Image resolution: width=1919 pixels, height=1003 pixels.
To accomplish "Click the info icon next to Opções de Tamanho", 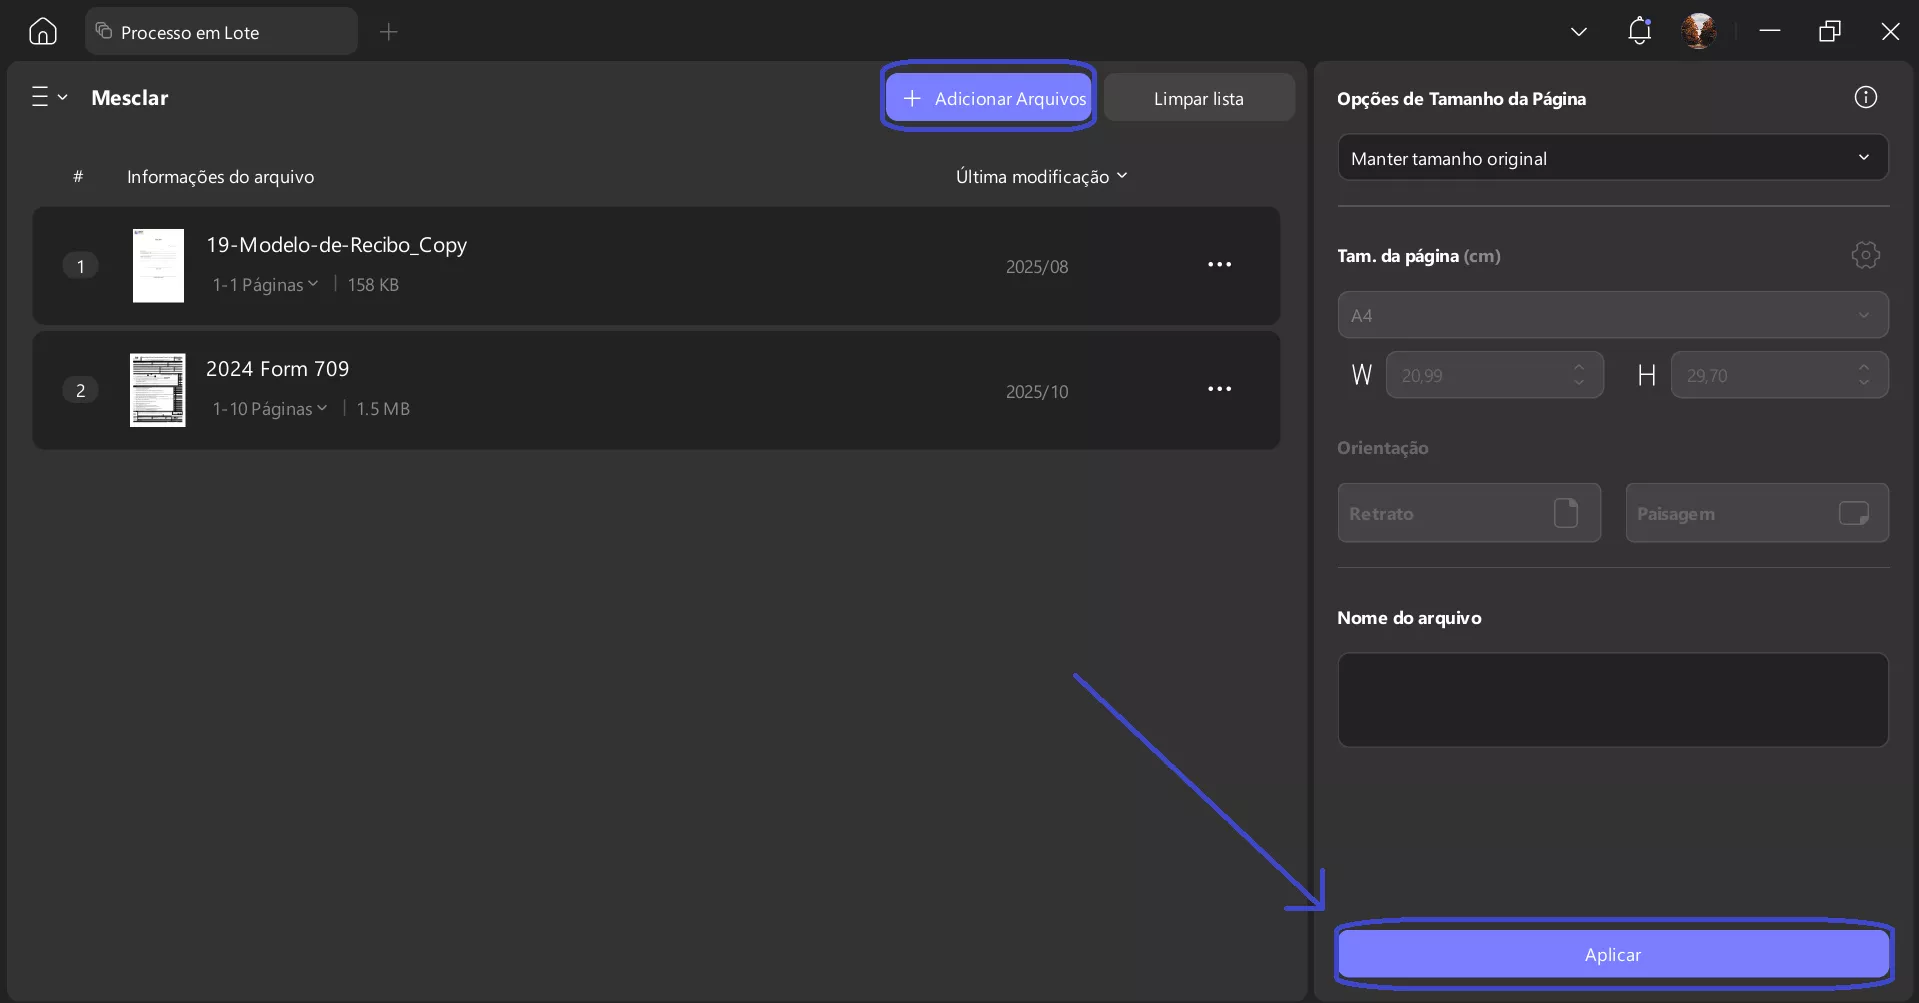I will click(1865, 97).
